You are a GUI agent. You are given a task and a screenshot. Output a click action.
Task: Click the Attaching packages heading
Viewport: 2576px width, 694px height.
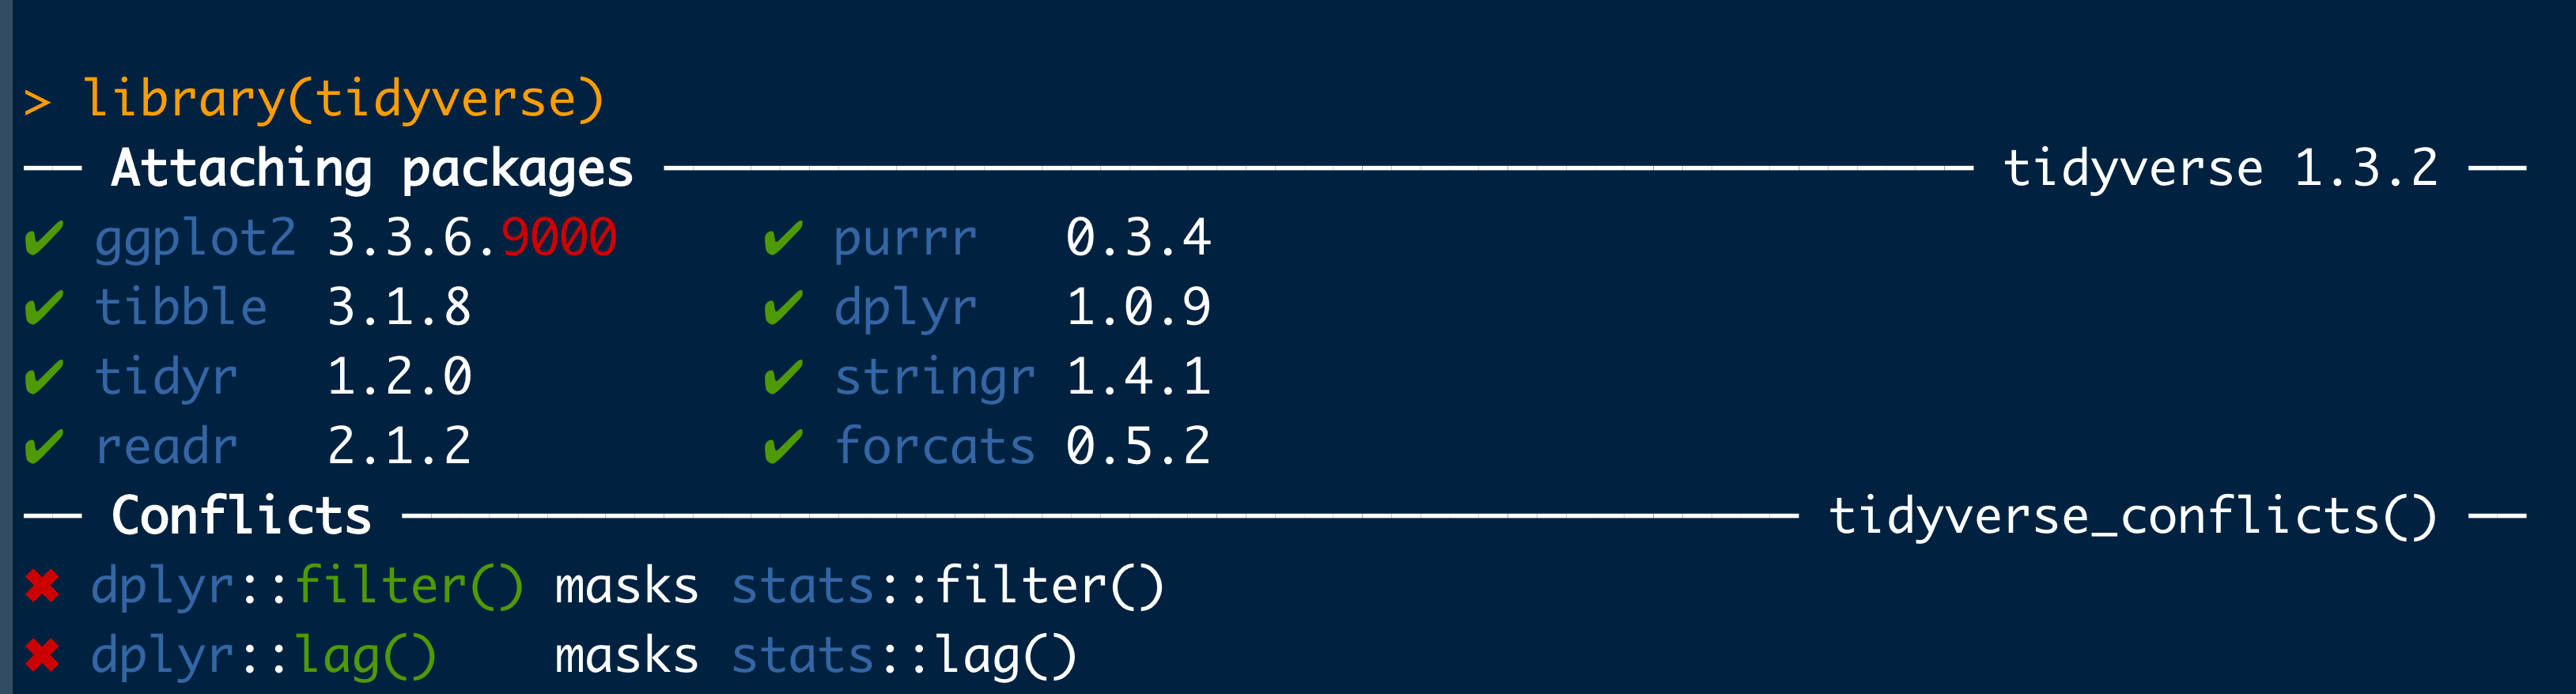[372, 168]
